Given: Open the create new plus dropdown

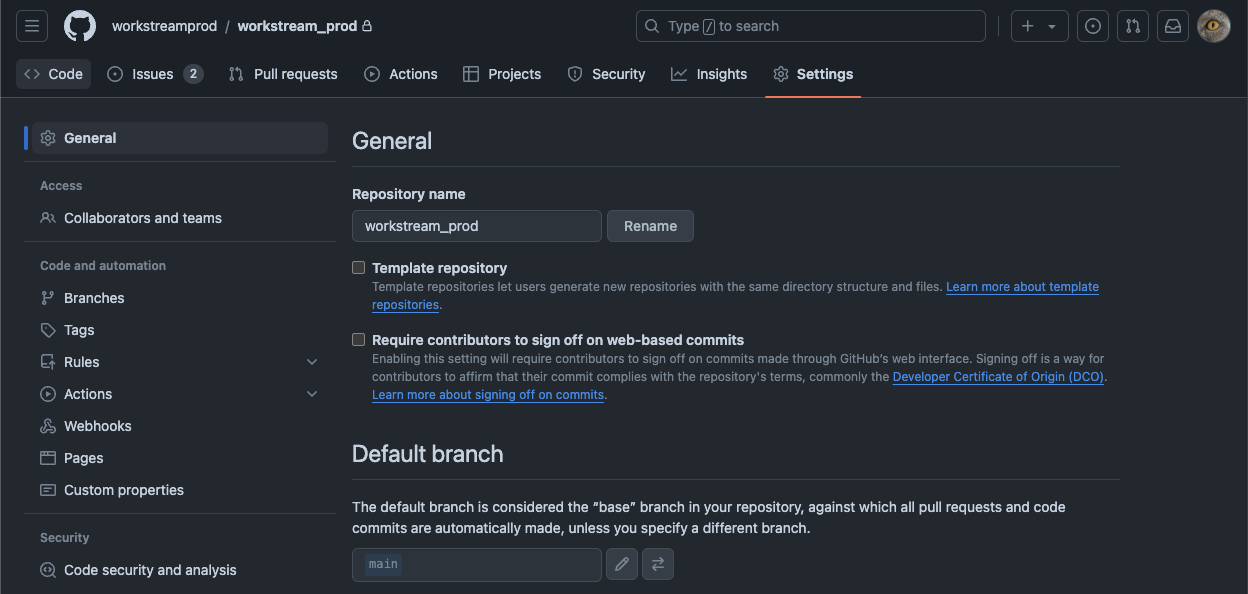Looking at the screenshot, I should (x=1040, y=26).
